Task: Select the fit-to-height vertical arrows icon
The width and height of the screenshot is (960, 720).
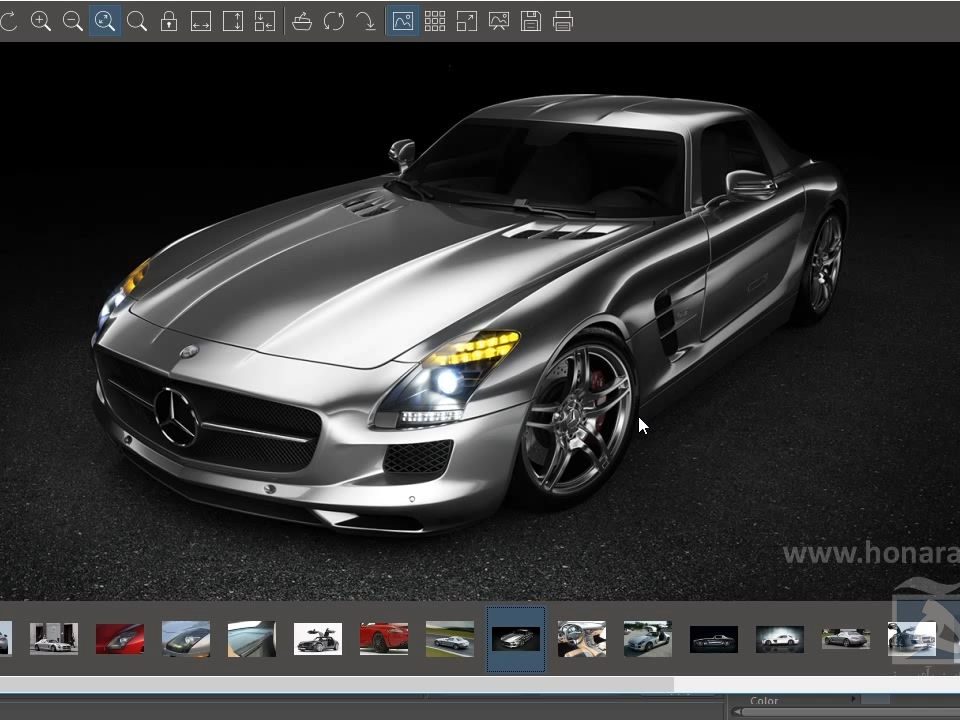Action: pyautogui.click(x=233, y=21)
